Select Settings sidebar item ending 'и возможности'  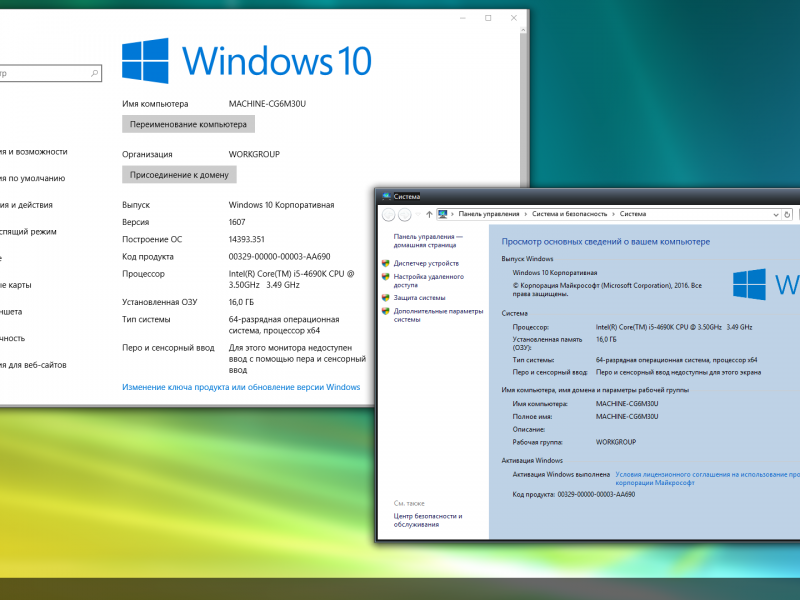pos(34,152)
